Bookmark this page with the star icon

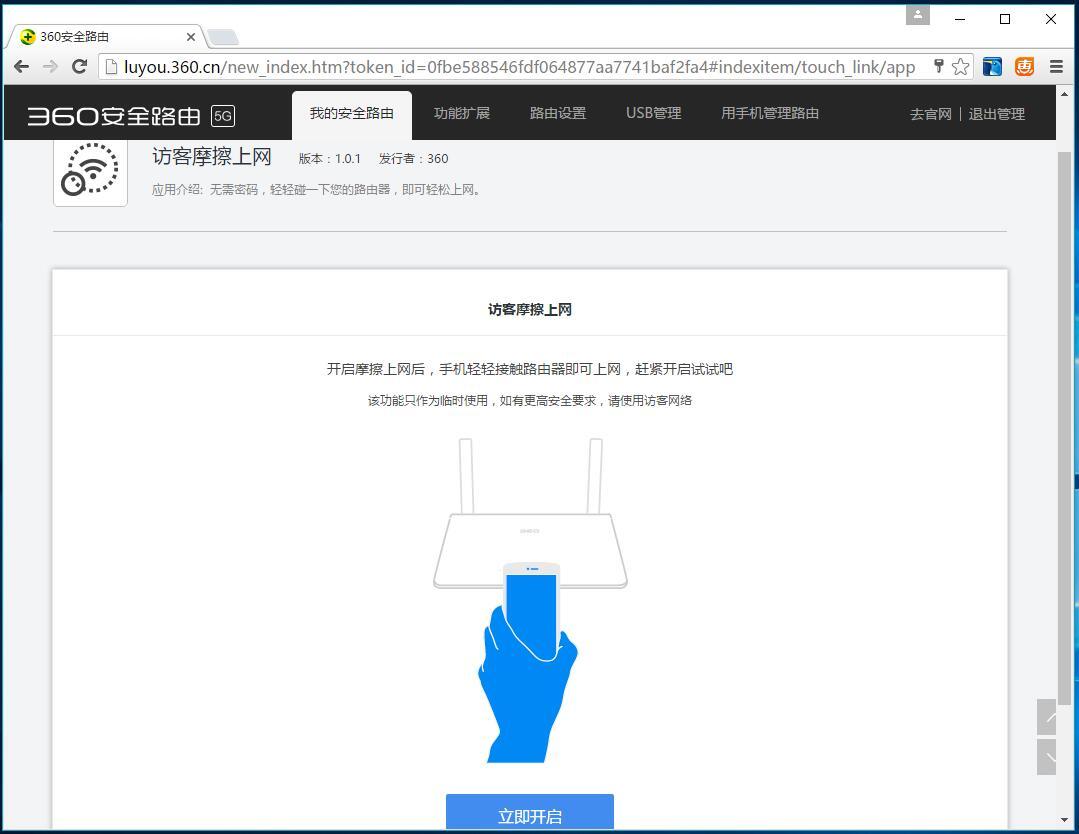959,66
